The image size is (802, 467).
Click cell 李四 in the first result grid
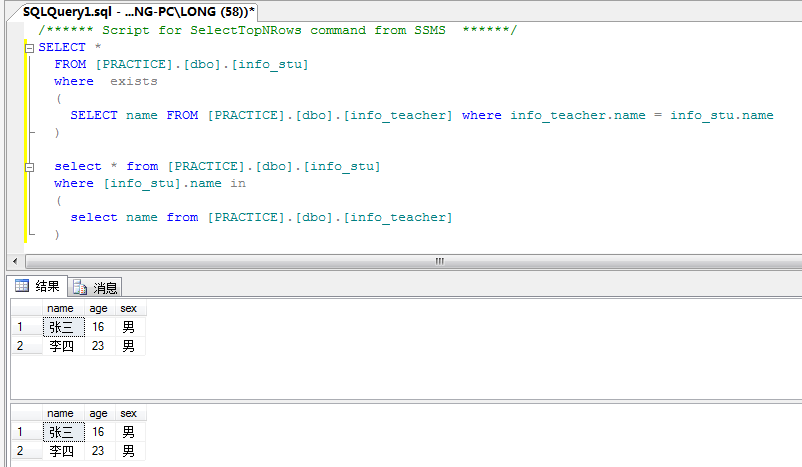point(63,346)
